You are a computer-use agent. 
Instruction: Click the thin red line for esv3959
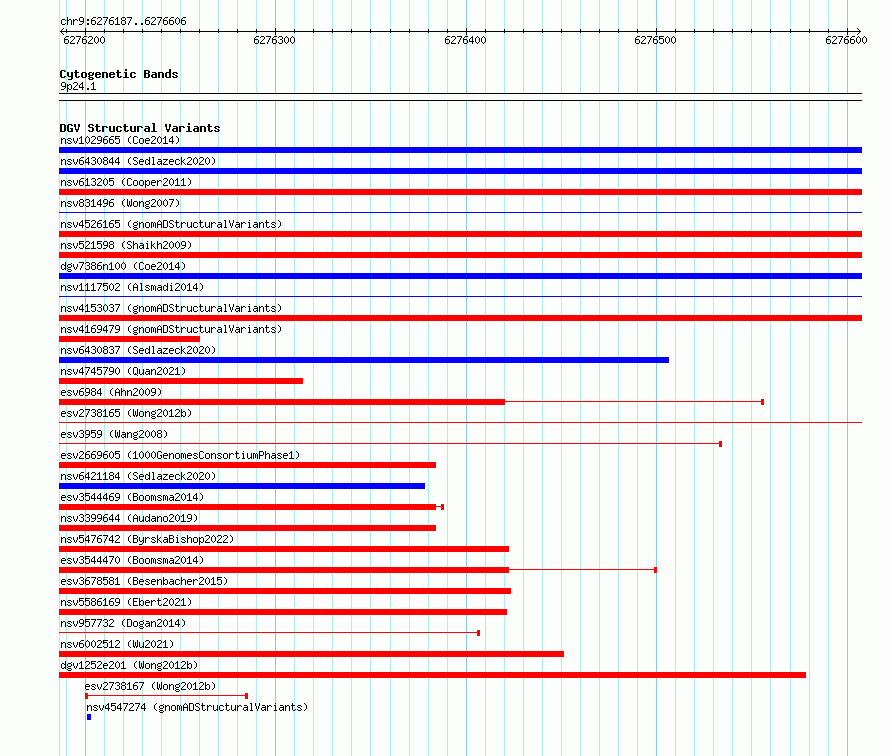[391, 444]
